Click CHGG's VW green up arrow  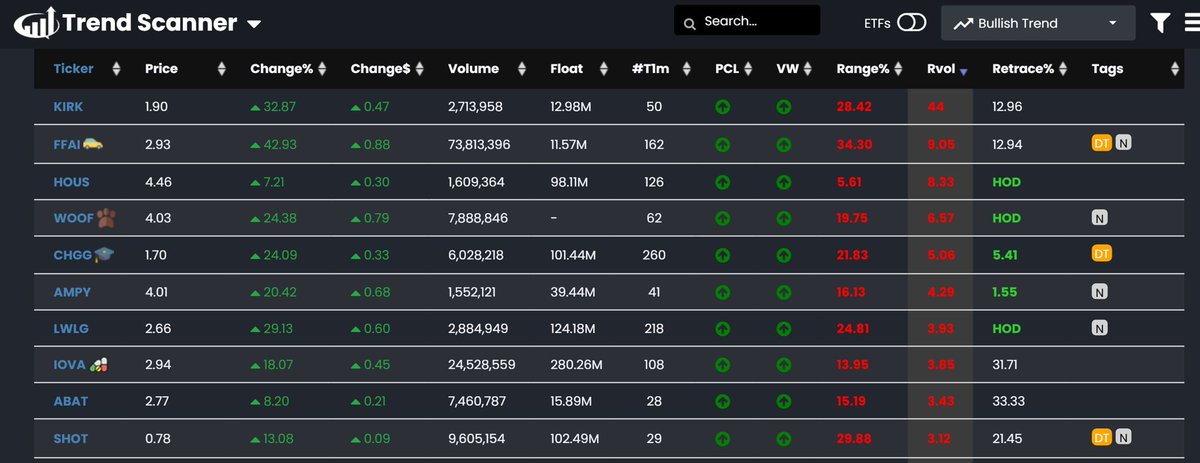pos(783,255)
